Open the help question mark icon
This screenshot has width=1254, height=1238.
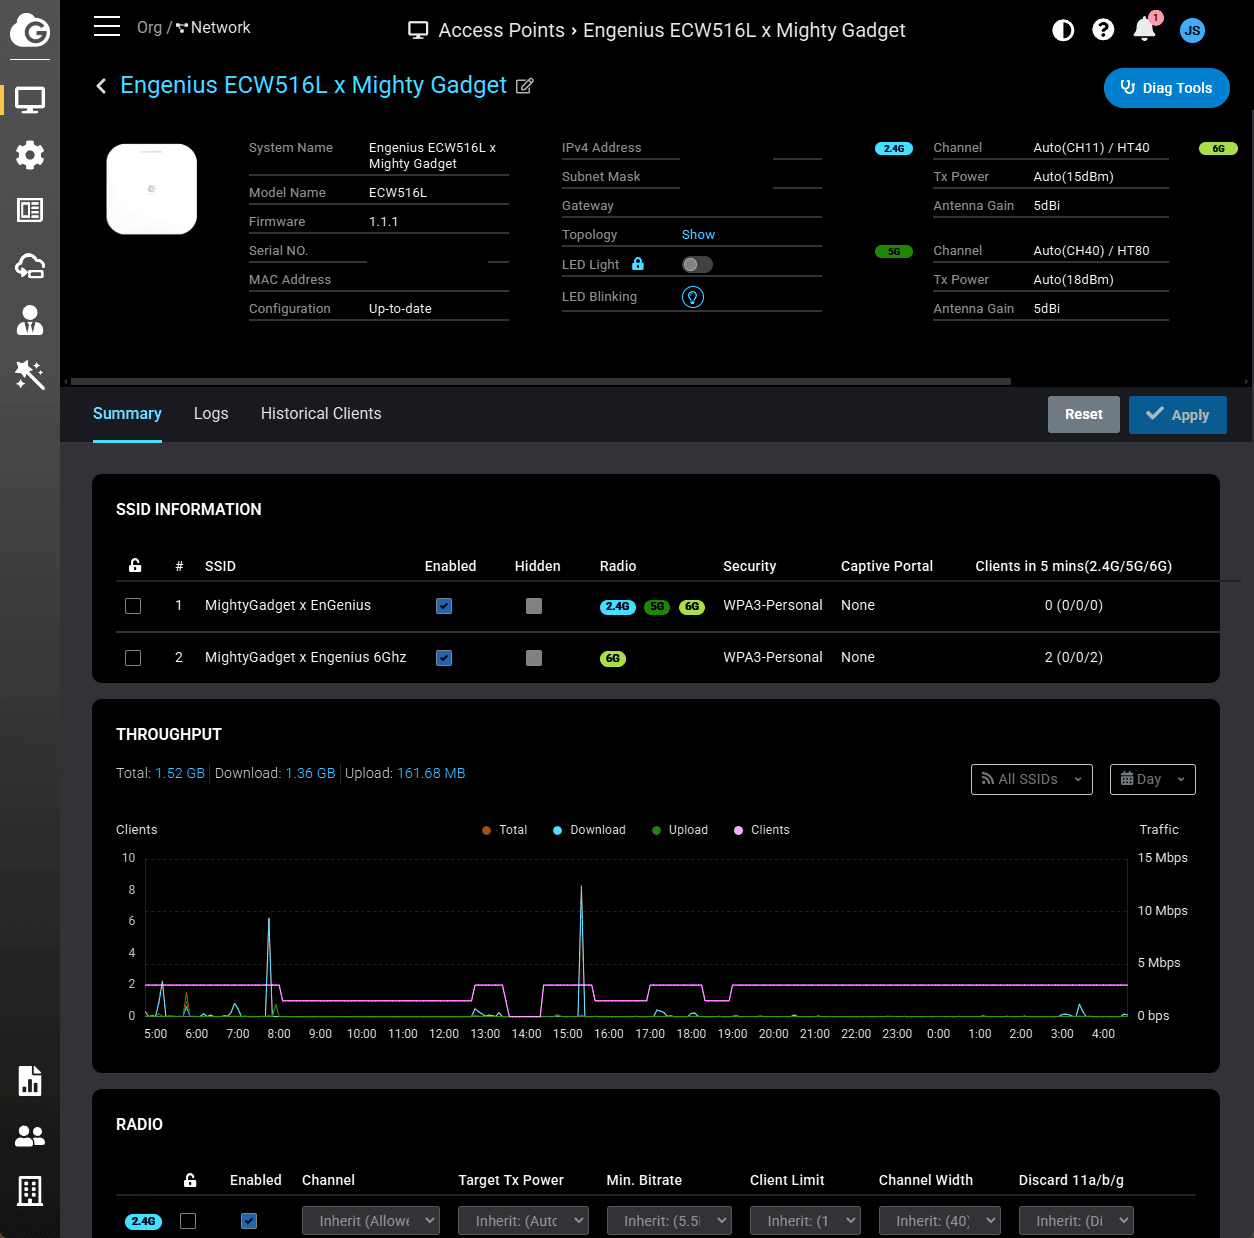1103,30
